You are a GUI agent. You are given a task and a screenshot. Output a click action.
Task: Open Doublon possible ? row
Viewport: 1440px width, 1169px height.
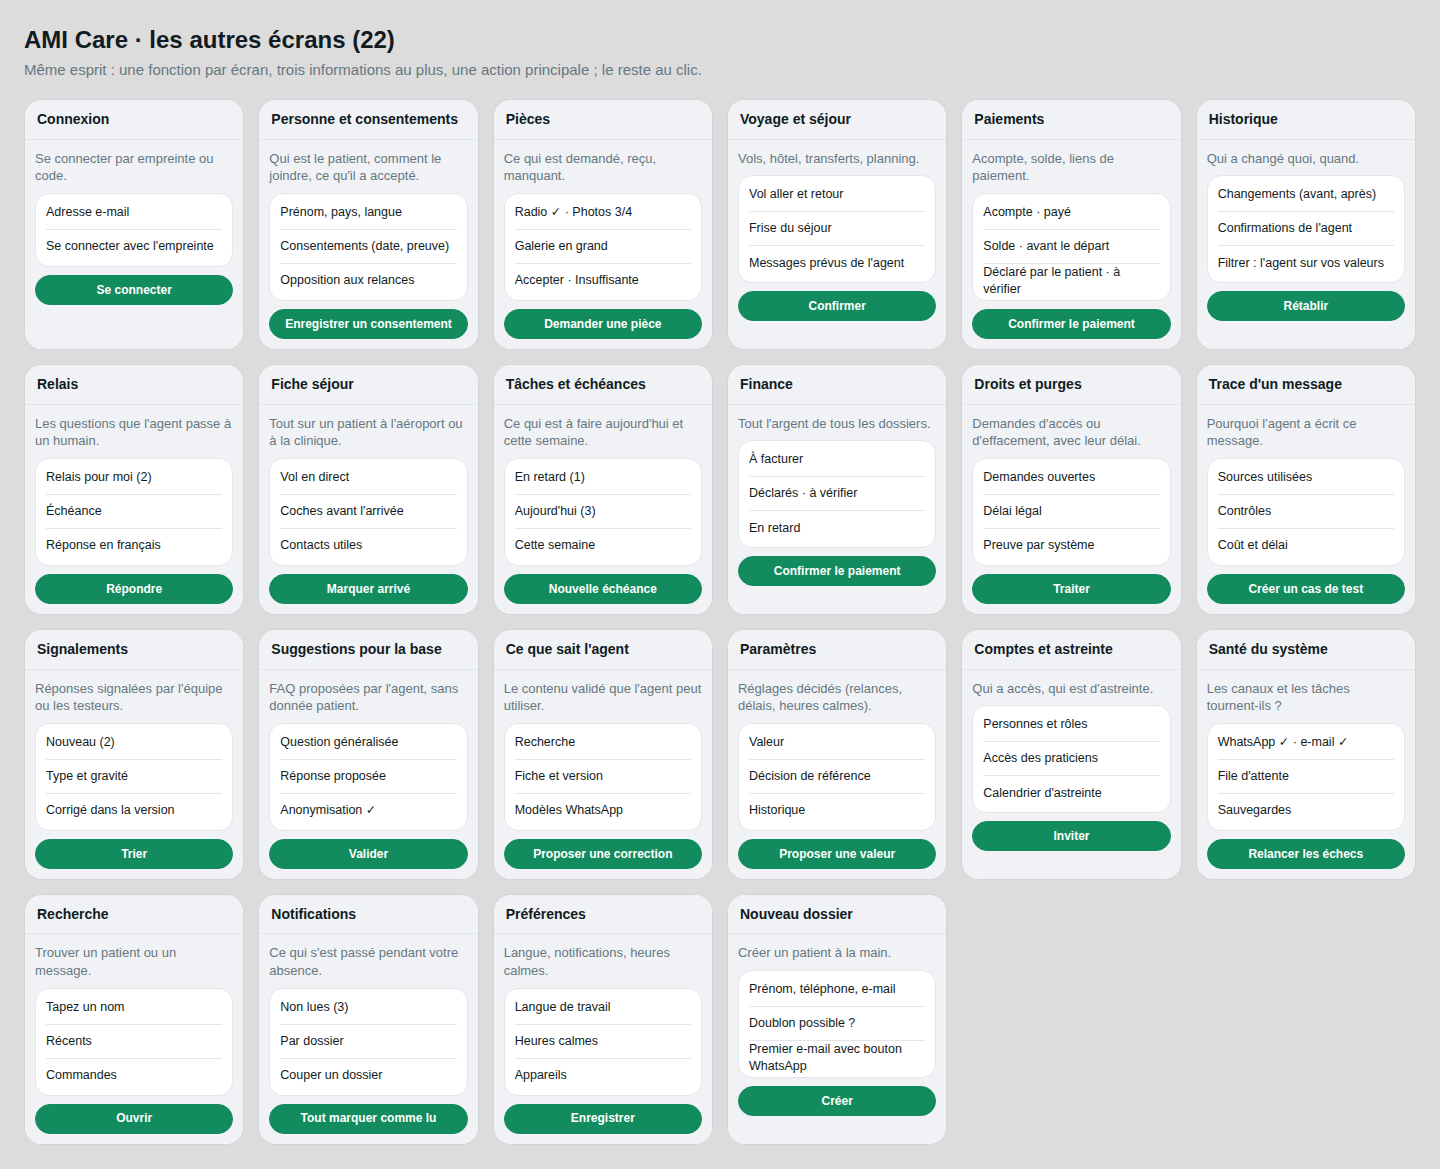pyautogui.click(x=837, y=1023)
